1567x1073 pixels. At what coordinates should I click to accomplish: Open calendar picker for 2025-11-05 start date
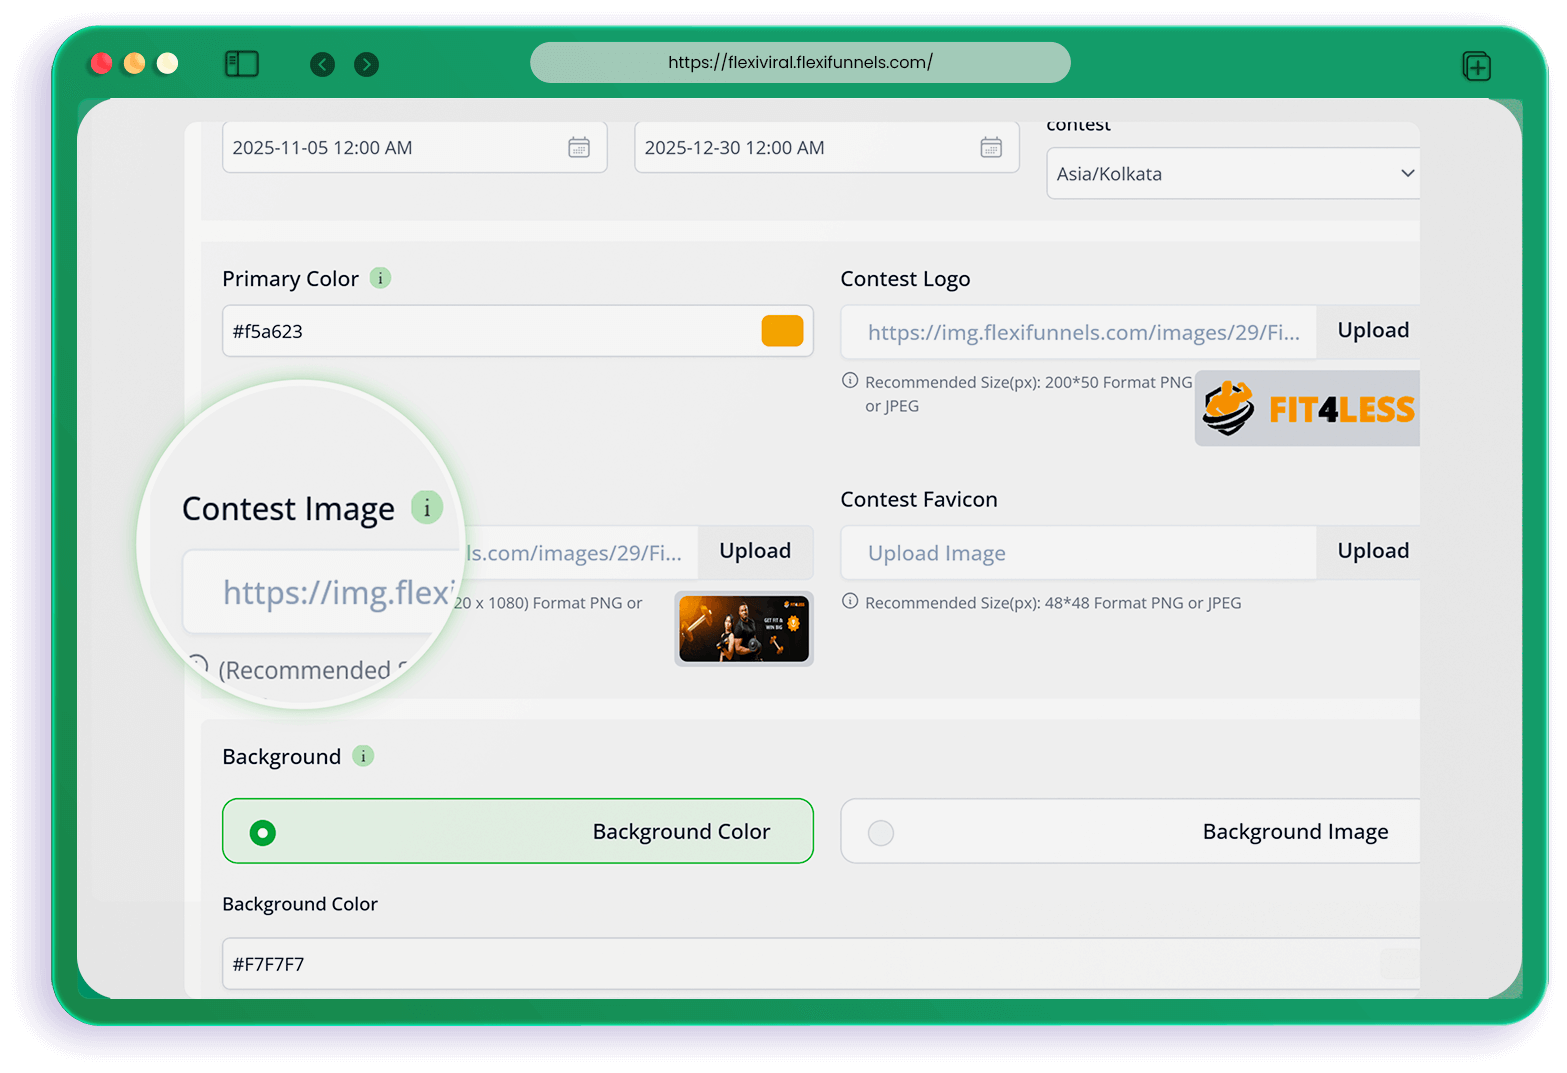click(579, 148)
